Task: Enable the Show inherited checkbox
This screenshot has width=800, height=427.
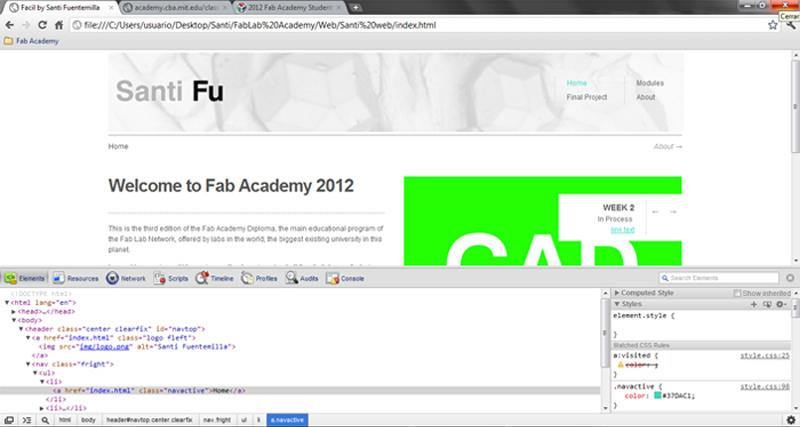Action: [737, 293]
